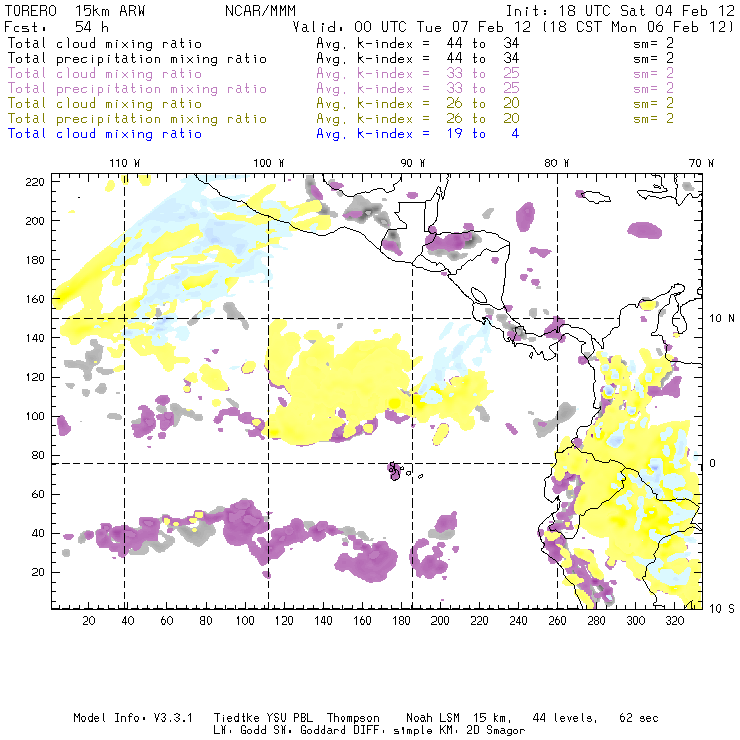Select black 'Total cloud mixing ratio' legend line

pos(105,44)
